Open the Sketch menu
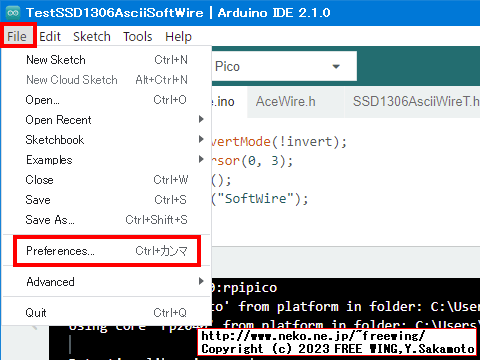 coord(92,36)
